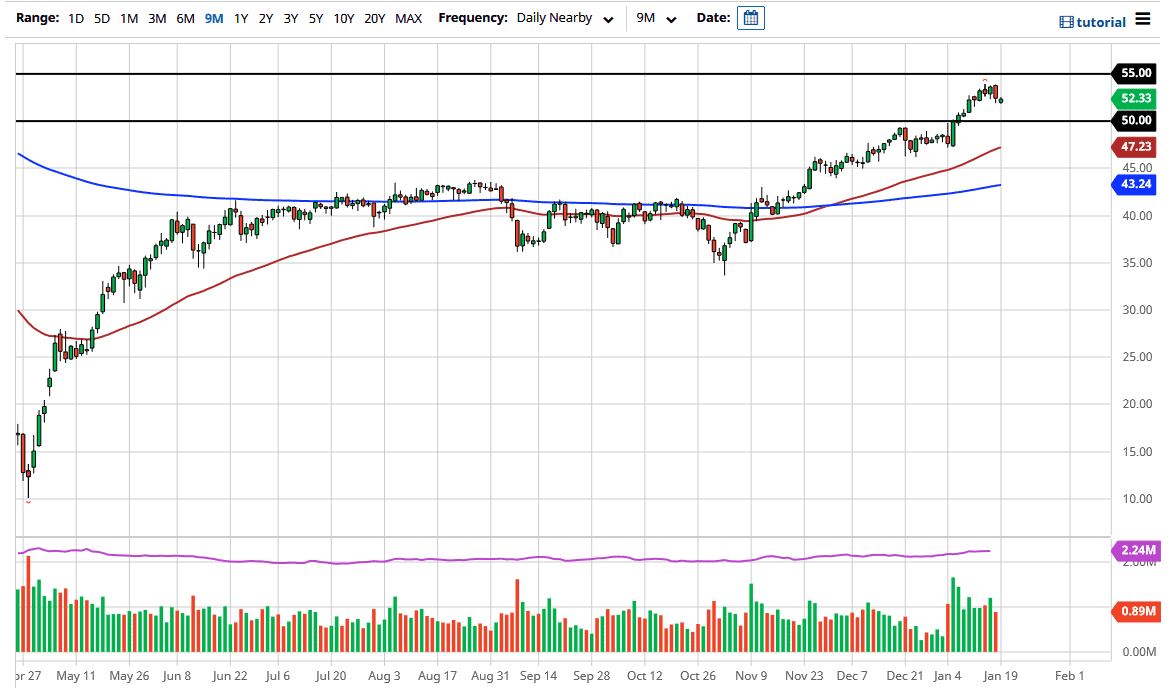
Task: Select the 10Y range
Action: pyautogui.click(x=342, y=18)
